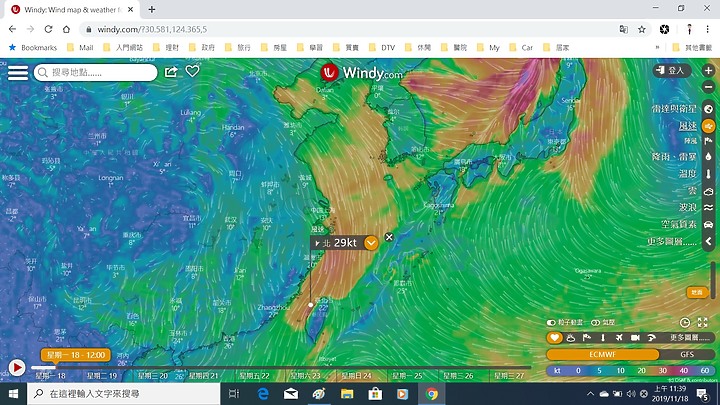Open the DTV bookmarks folder
Image resolution: width=720 pixels, height=405 pixels.
[382, 47]
